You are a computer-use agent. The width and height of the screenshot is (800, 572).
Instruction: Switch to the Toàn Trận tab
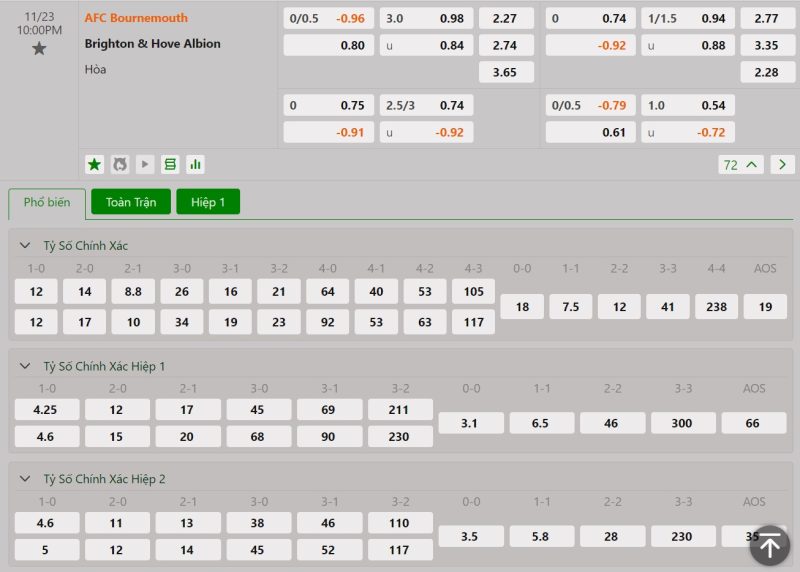tap(131, 202)
